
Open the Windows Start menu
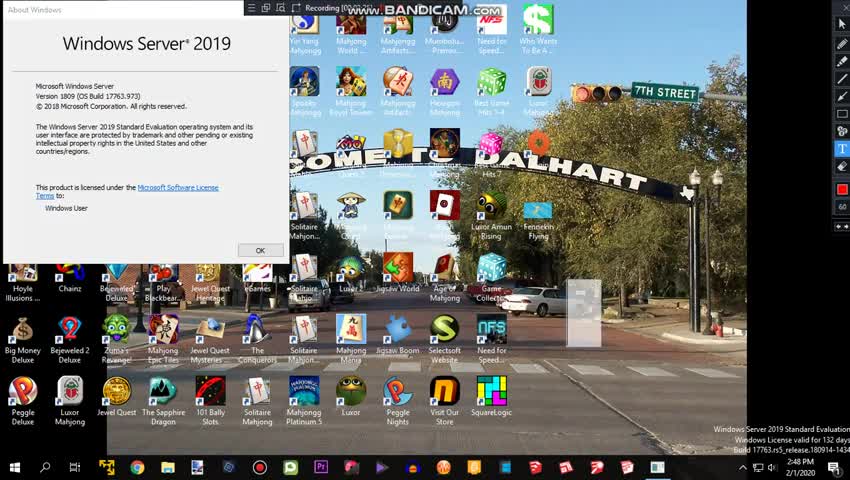coord(15,467)
